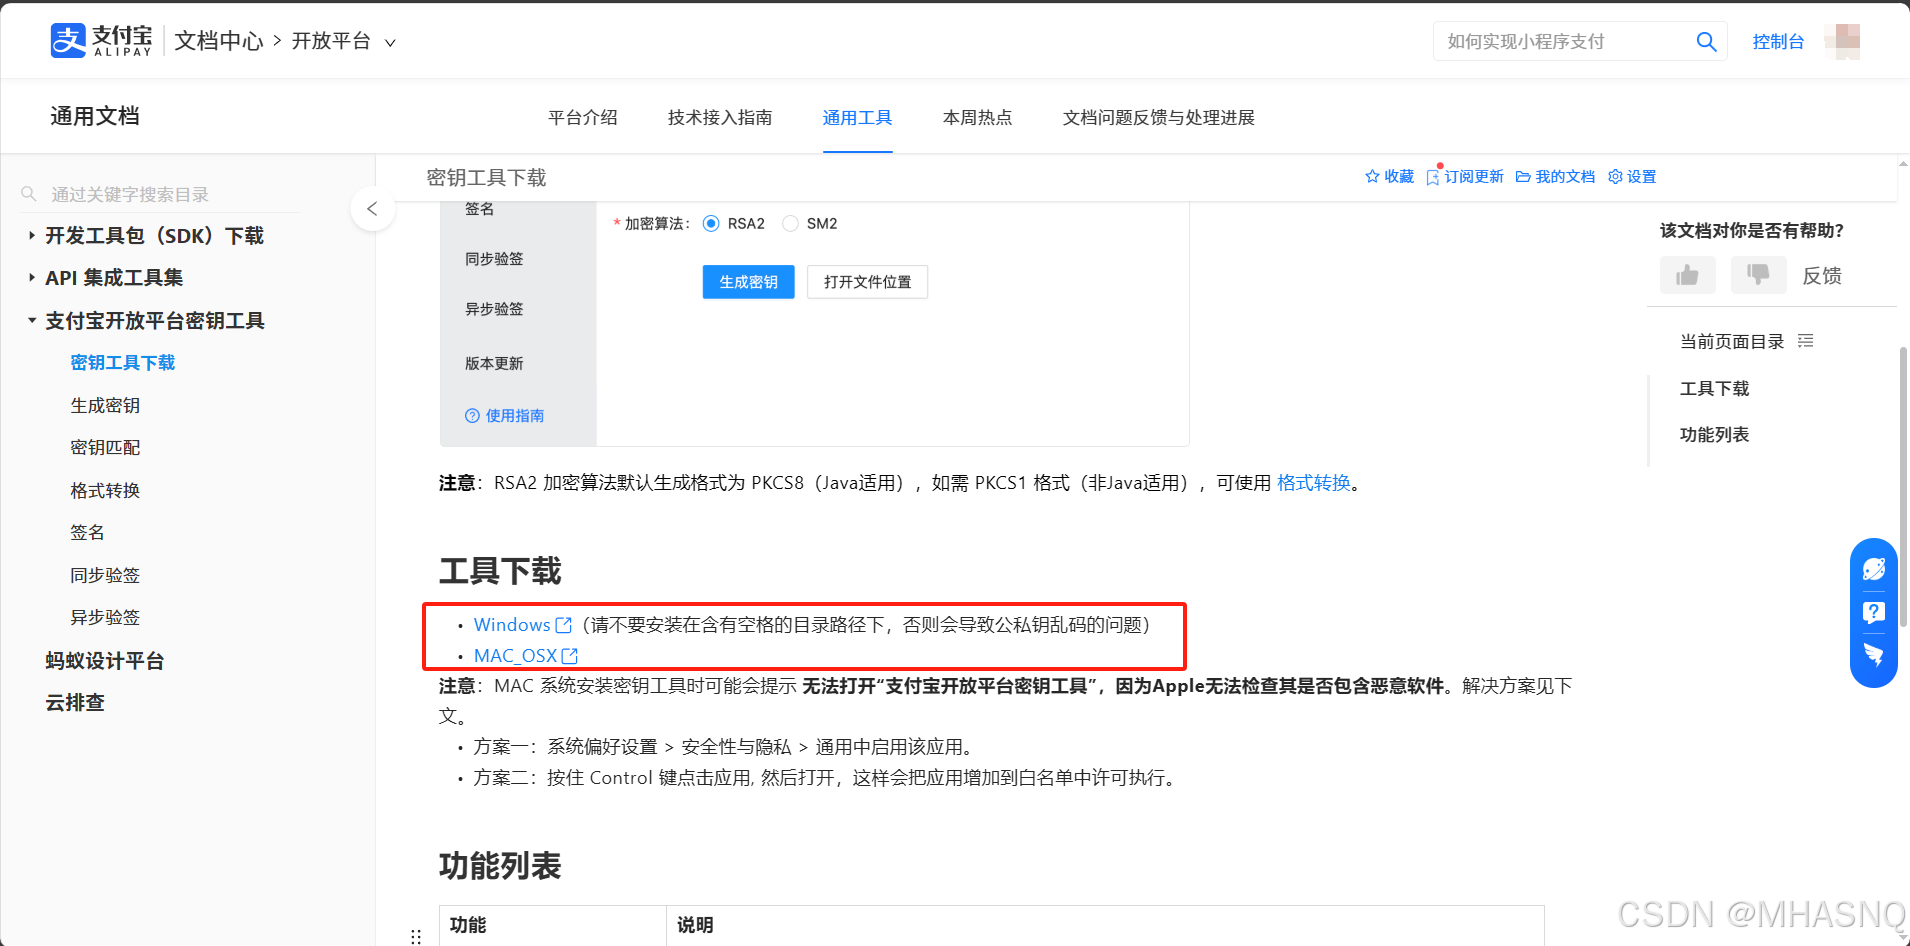Open 格式转换 in sidebar tree

click(x=105, y=491)
